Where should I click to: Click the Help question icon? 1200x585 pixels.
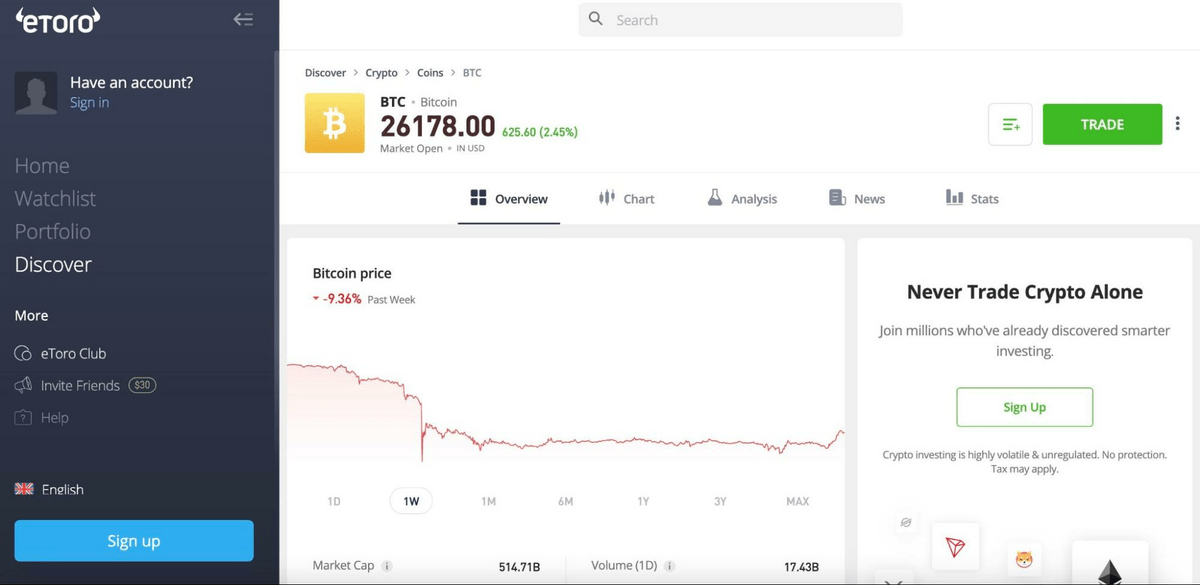[x=23, y=417]
